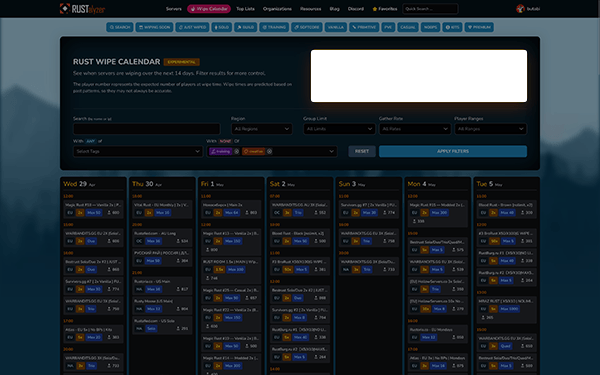Click the SOLO filter button

[x=222, y=27]
